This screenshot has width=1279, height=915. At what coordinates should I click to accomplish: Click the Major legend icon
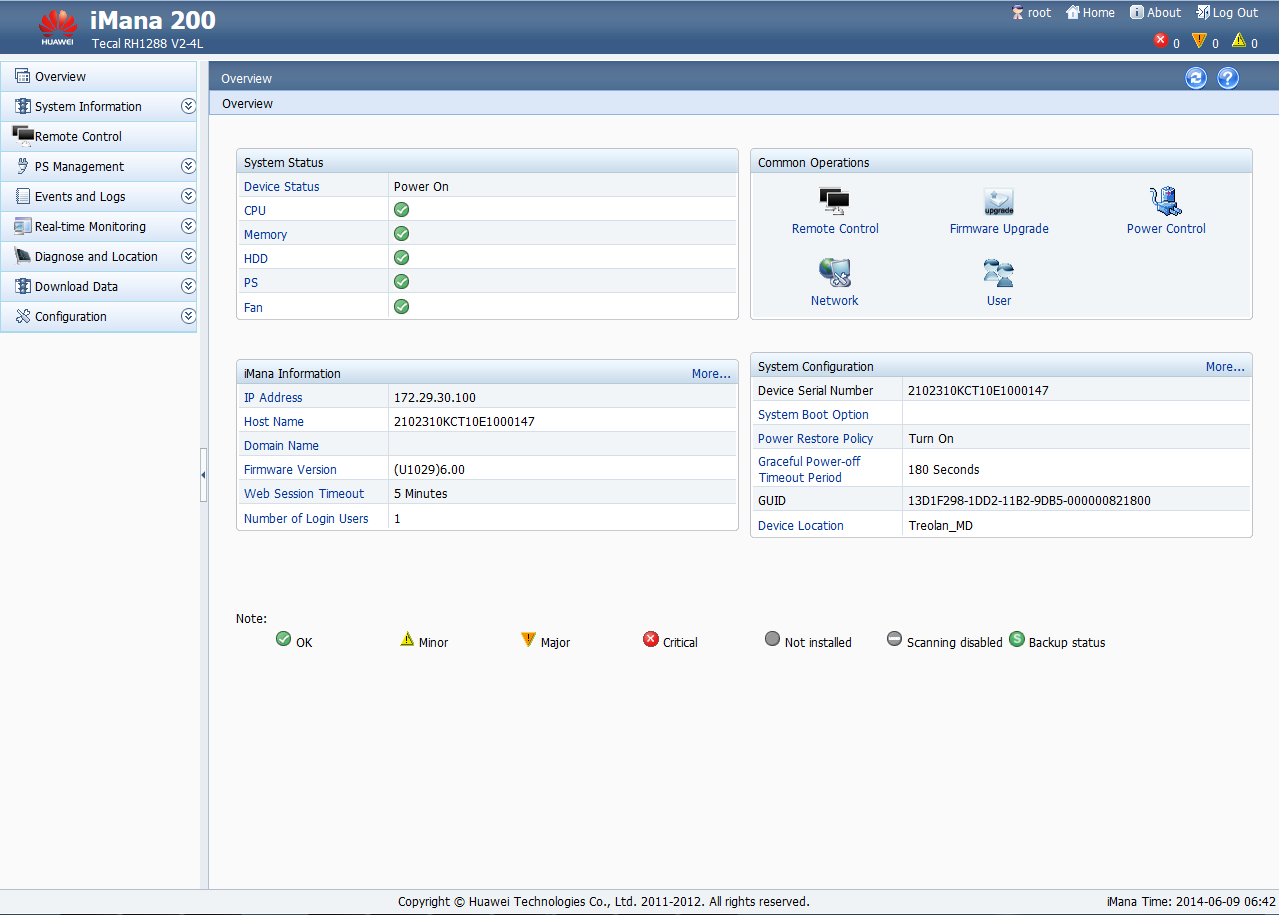(x=529, y=639)
